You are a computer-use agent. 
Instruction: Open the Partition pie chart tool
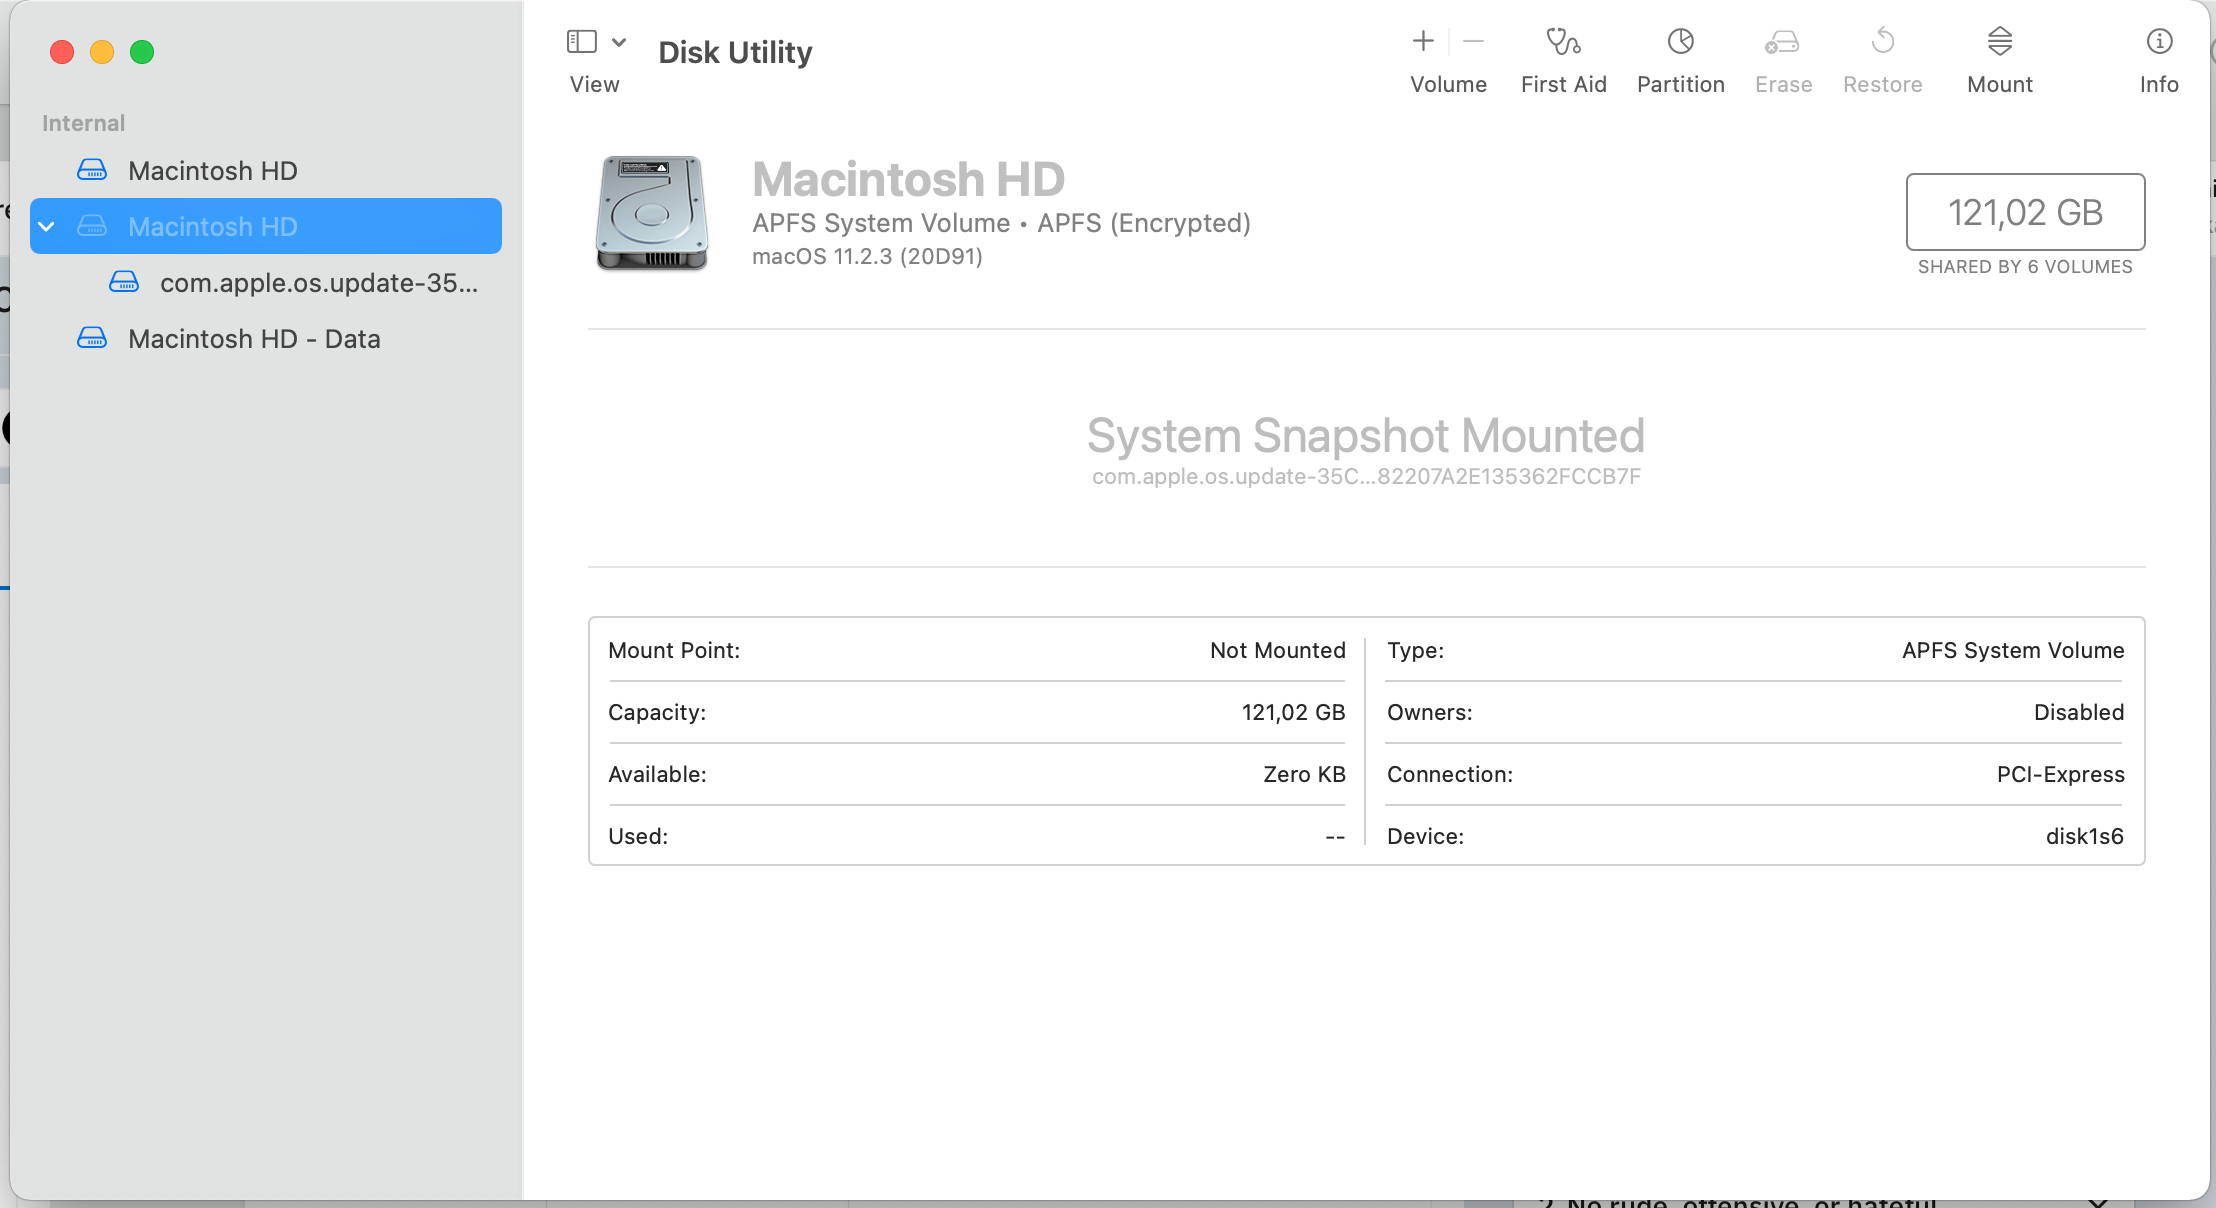pos(1680,42)
